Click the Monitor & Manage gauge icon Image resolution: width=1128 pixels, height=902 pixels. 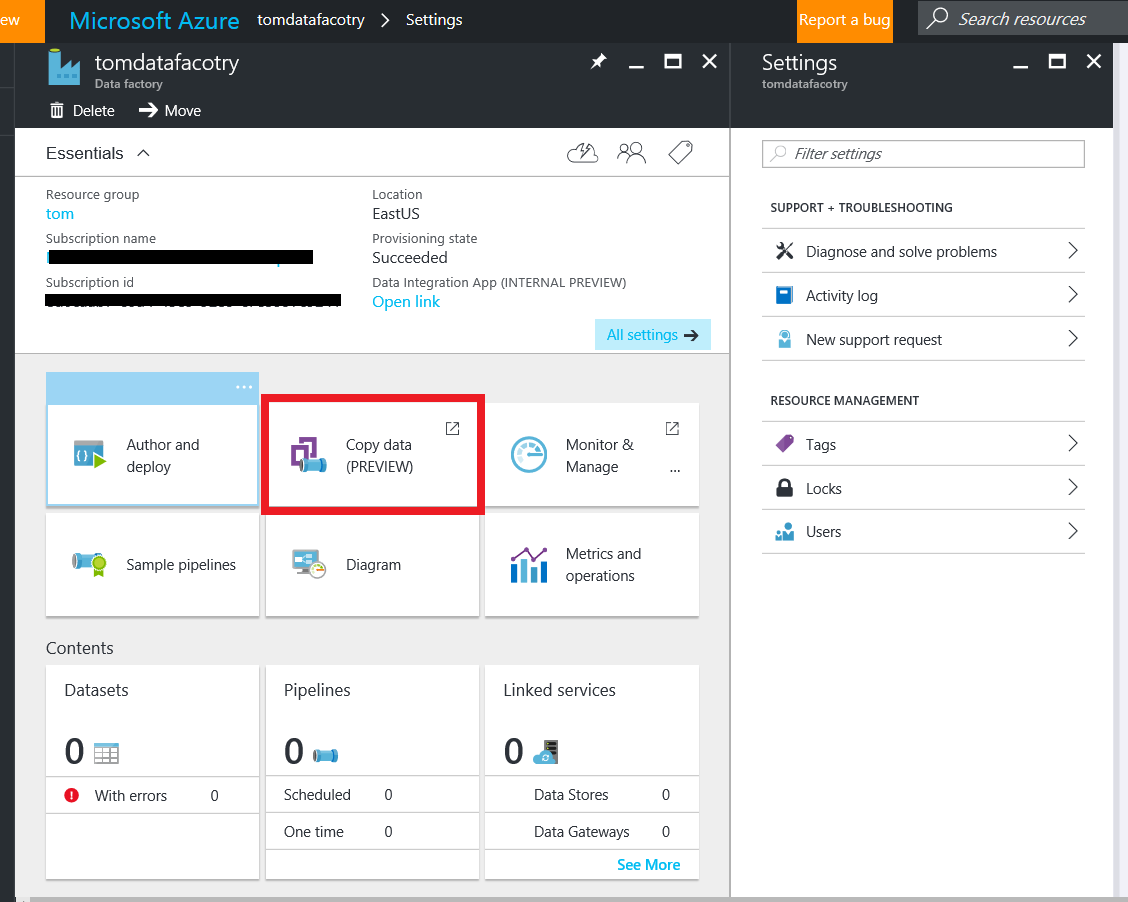pyautogui.click(x=529, y=455)
